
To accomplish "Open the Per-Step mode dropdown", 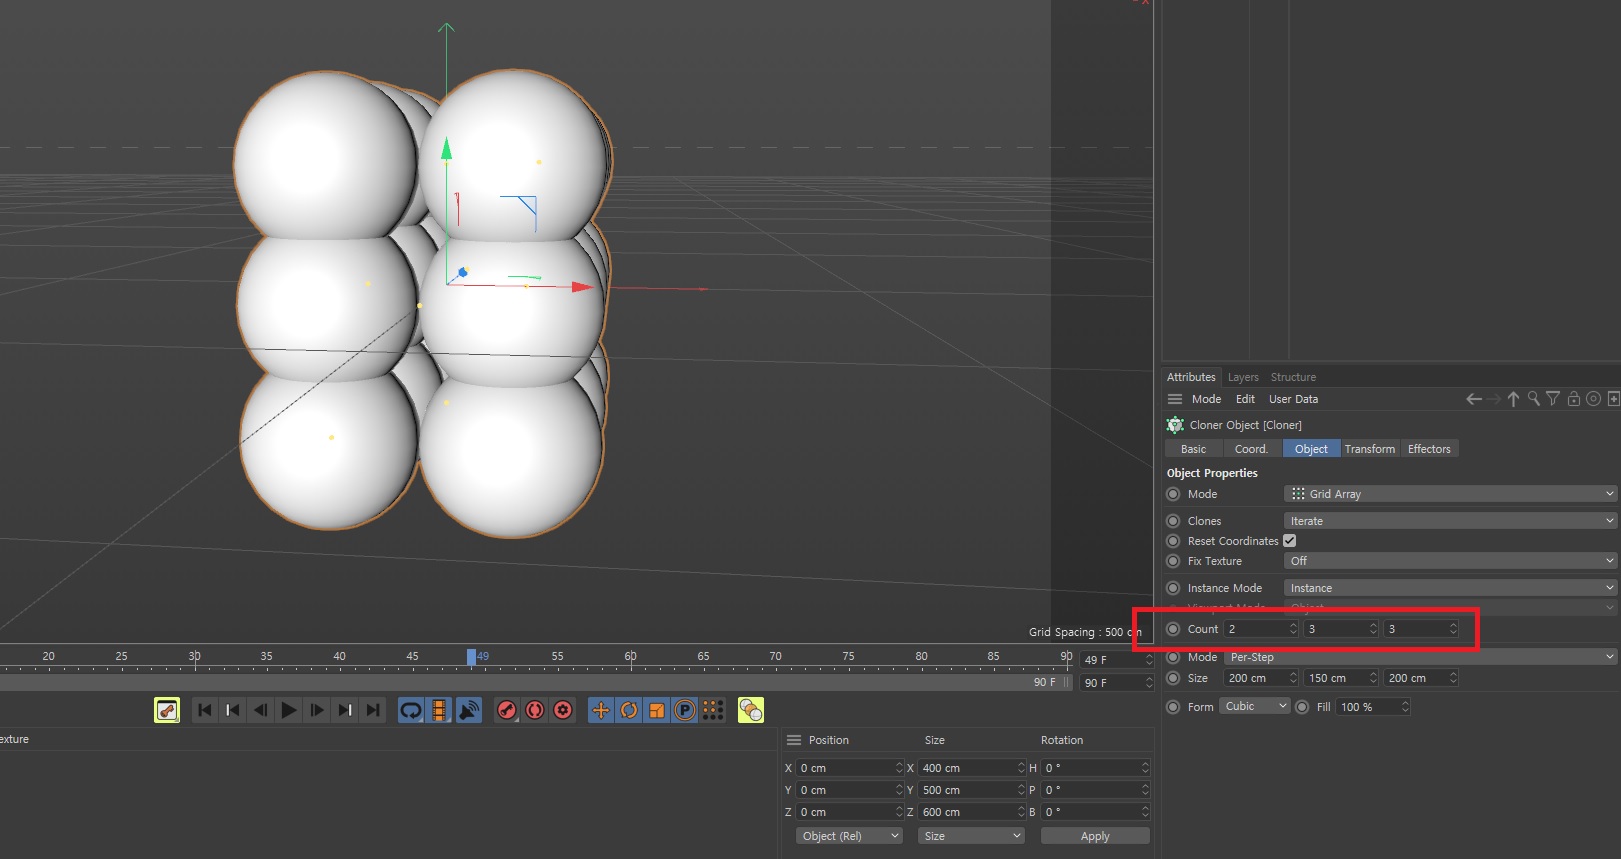I will pyautogui.click(x=1420, y=657).
